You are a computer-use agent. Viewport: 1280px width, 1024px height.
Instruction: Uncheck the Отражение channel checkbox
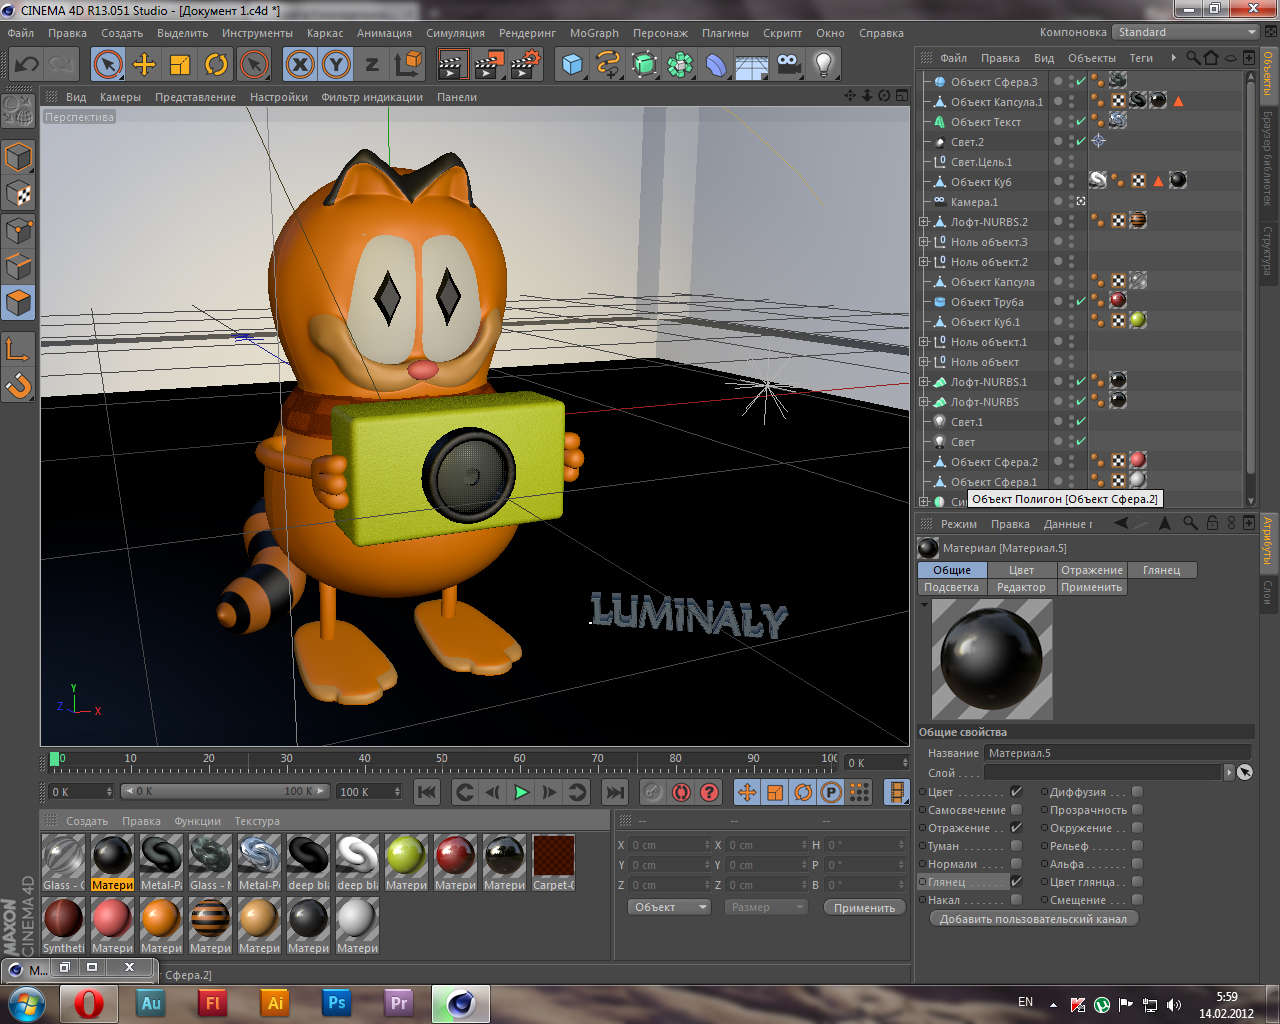pos(1016,828)
